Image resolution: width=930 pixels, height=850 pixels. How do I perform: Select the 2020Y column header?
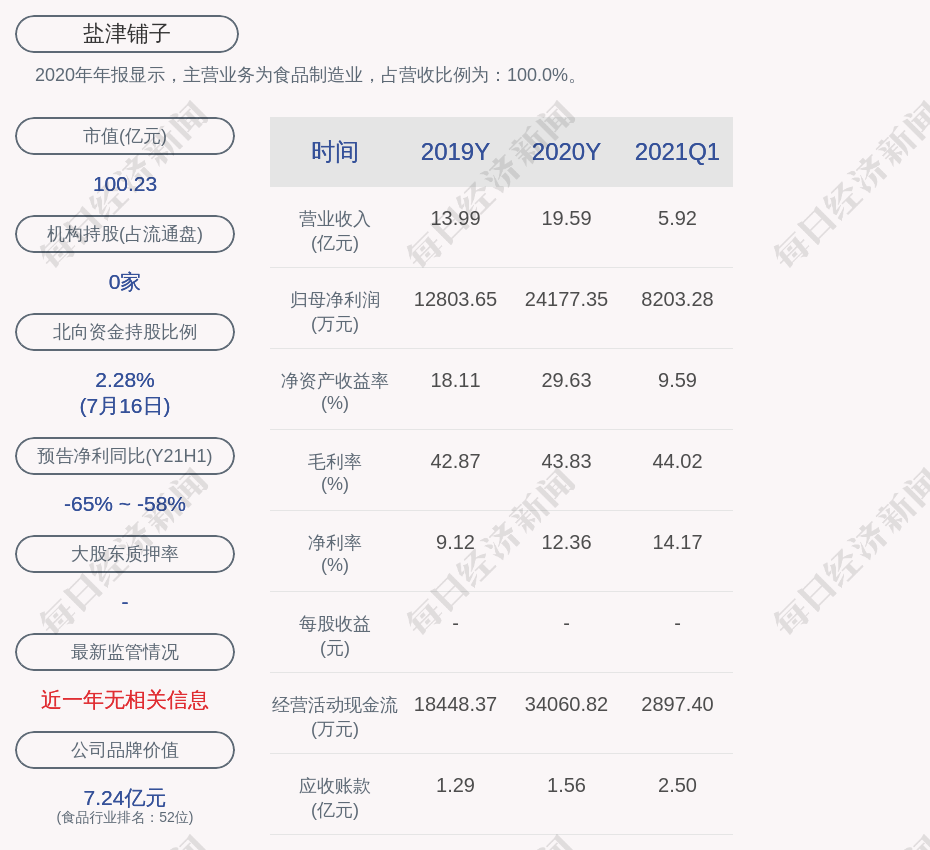(x=566, y=152)
